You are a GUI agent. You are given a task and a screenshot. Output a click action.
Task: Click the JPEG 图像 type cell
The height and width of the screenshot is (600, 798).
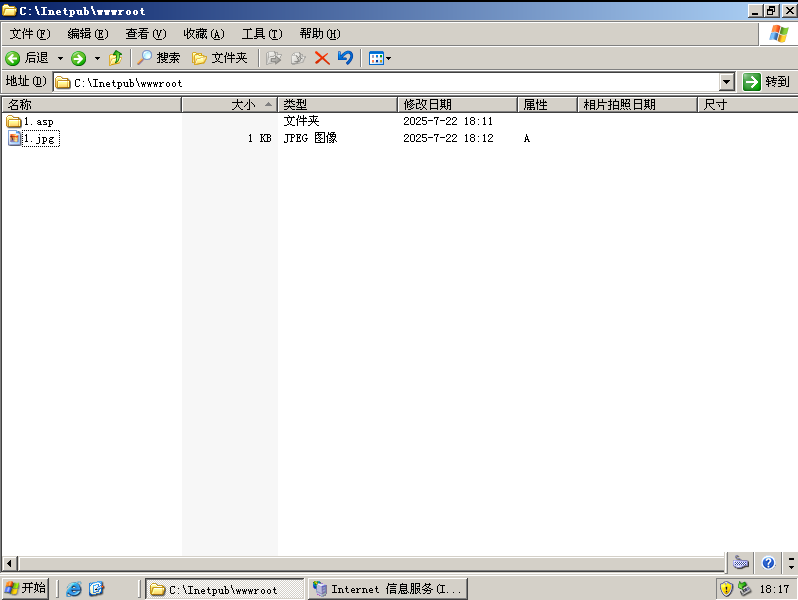pyautogui.click(x=310, y=138)
